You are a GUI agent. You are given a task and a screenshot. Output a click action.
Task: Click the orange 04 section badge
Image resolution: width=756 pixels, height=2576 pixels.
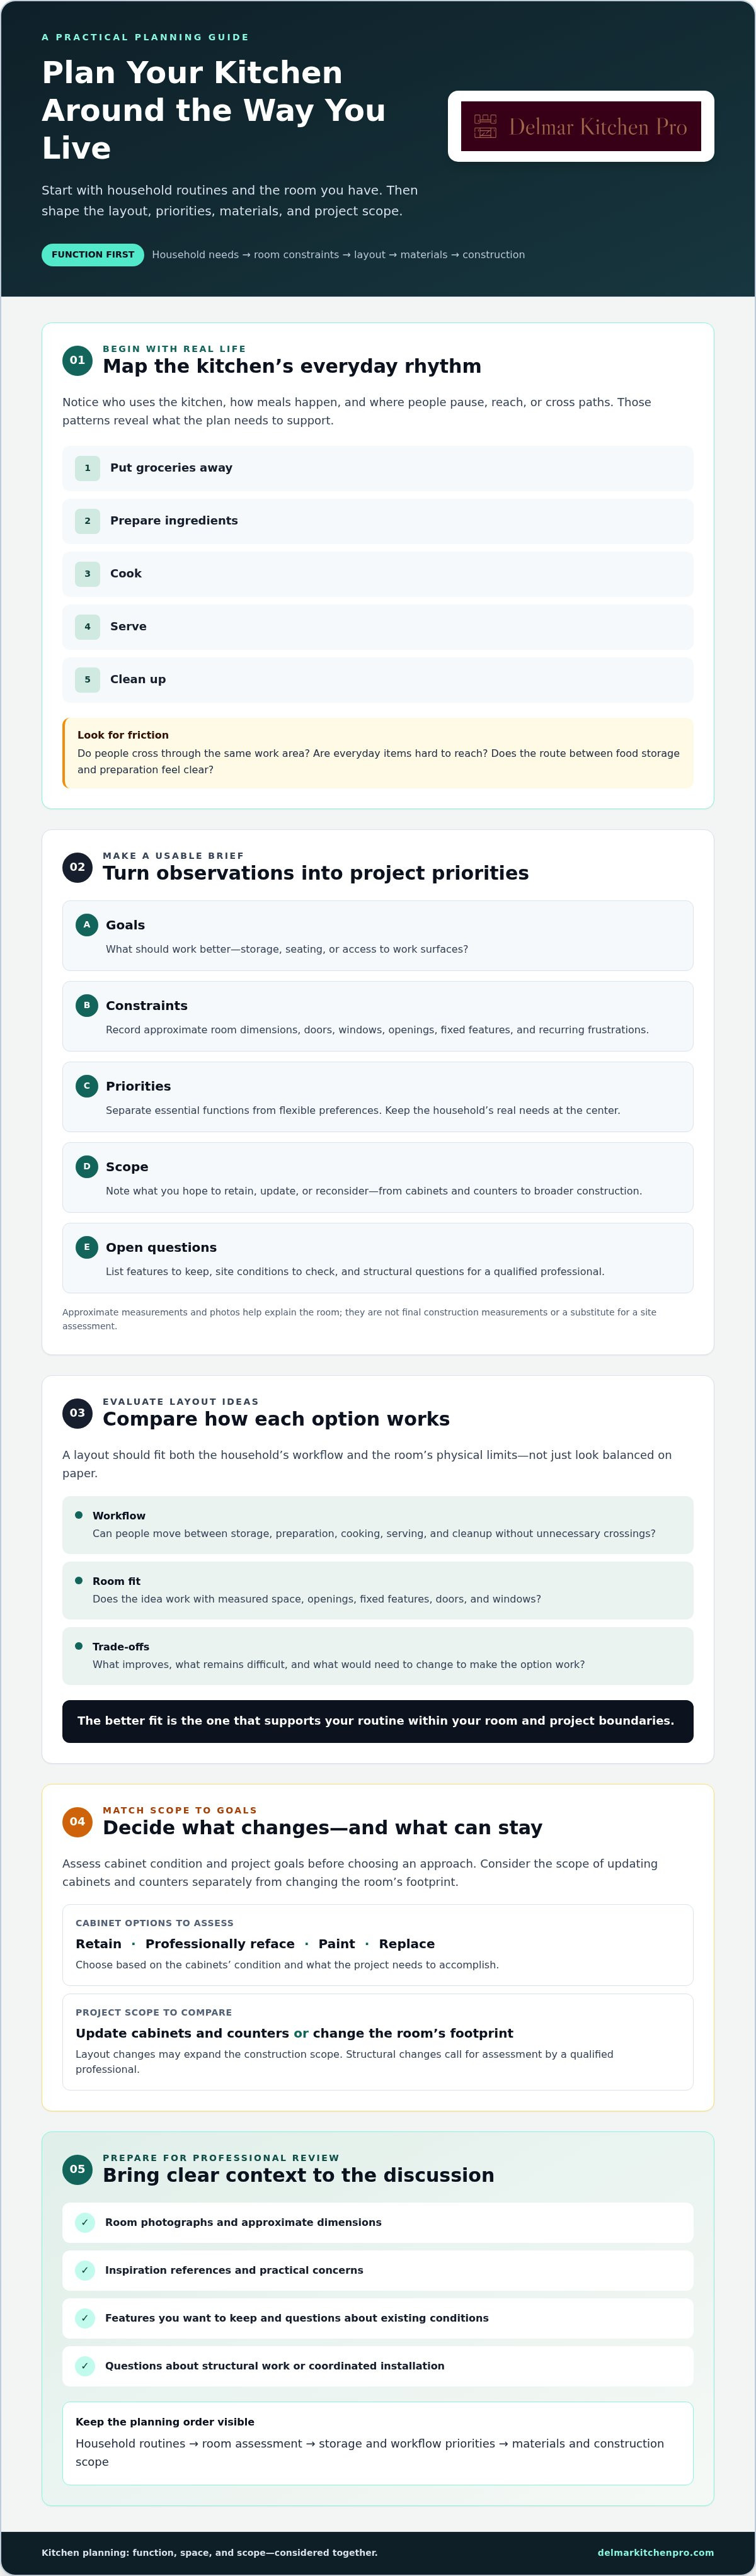click(x=77, y=1822)
